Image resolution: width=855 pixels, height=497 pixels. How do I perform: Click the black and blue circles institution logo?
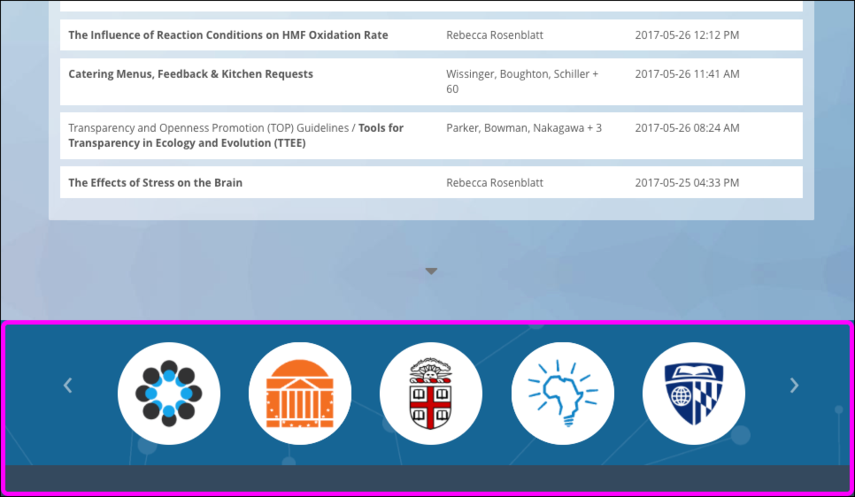[169, 393]
